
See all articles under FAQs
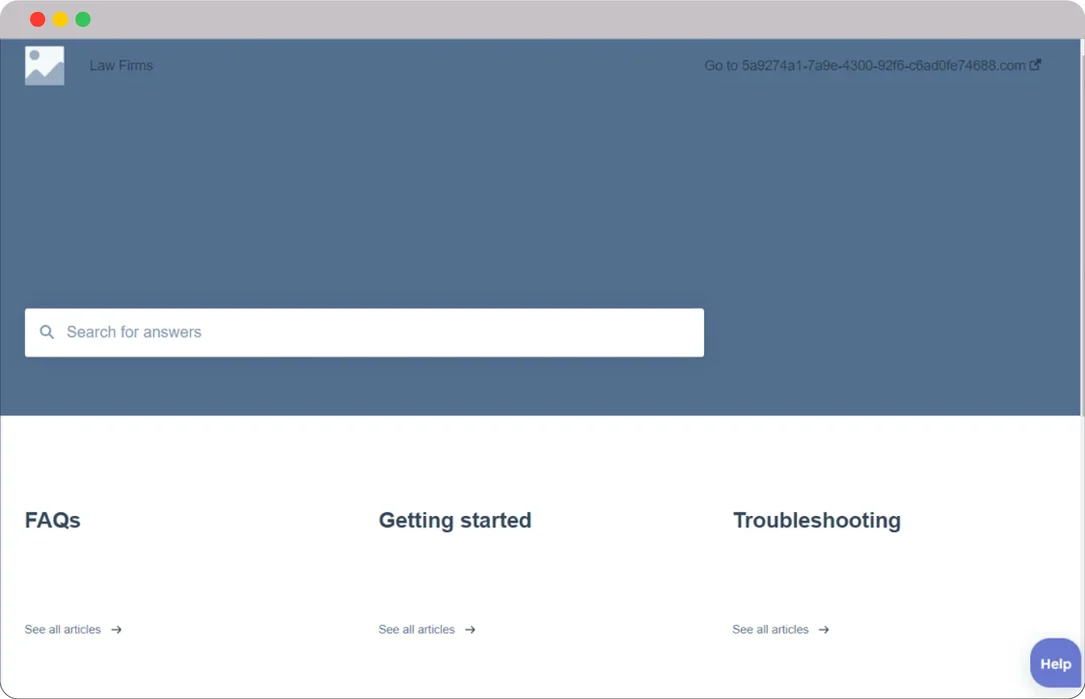point(63,629)
